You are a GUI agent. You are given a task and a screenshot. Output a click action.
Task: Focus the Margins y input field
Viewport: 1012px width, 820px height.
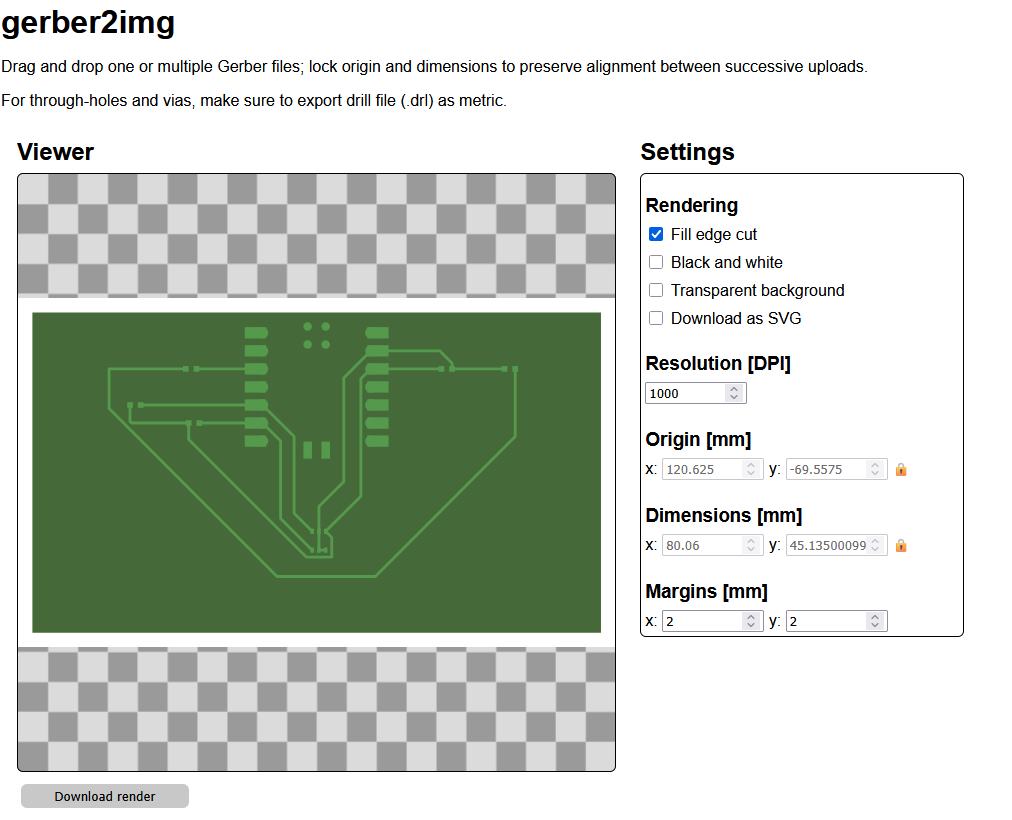[x=825, y=621]
